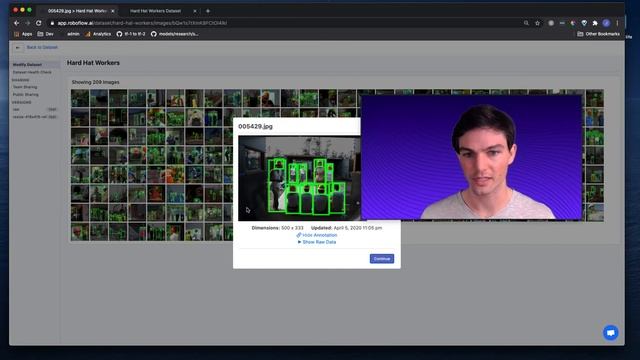
Task: Click the padlock site info icon
Action: click(52, 23)
